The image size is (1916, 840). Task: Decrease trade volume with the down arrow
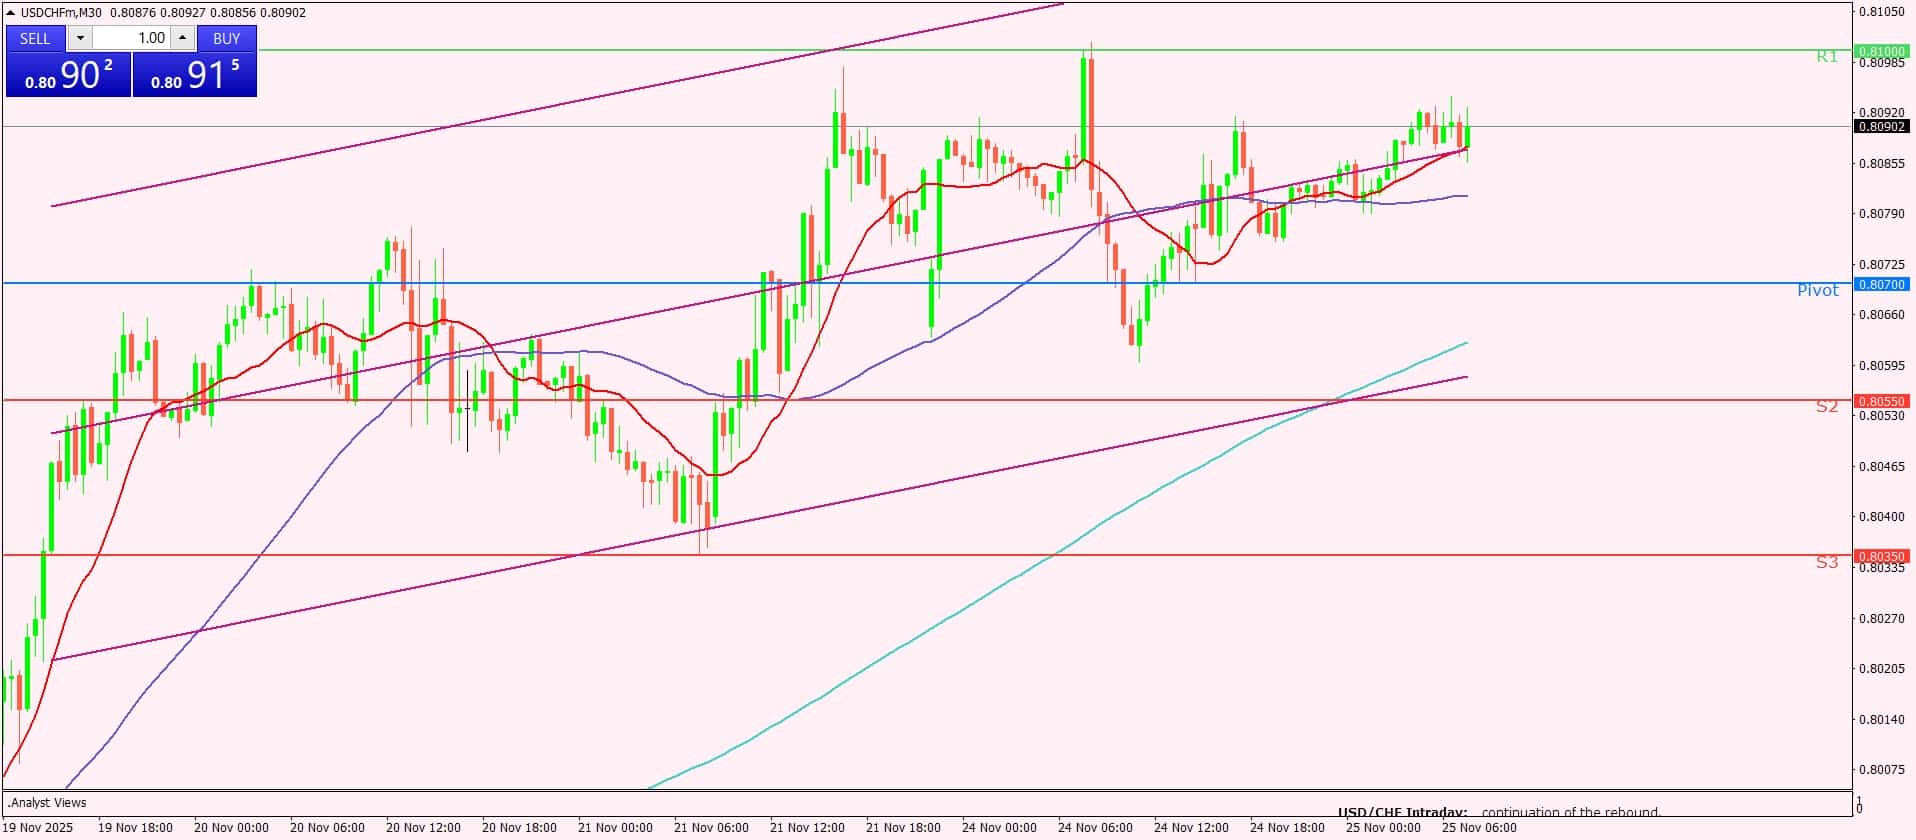pos(80,38)
